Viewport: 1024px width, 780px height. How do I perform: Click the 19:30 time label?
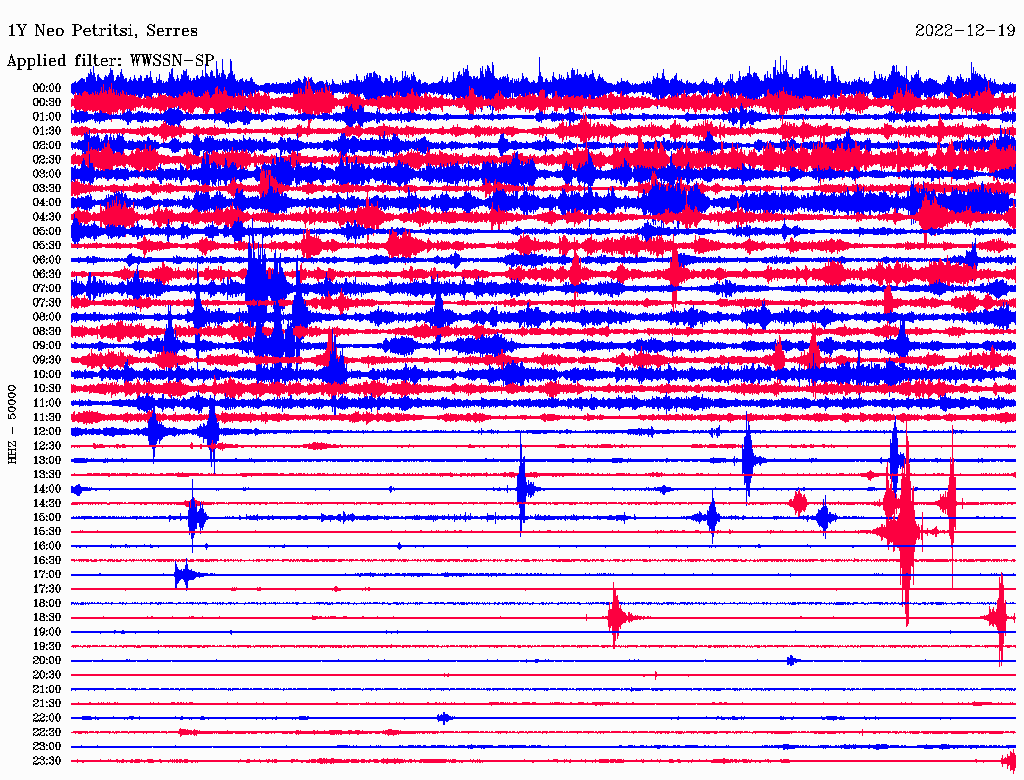click(47, 647)
